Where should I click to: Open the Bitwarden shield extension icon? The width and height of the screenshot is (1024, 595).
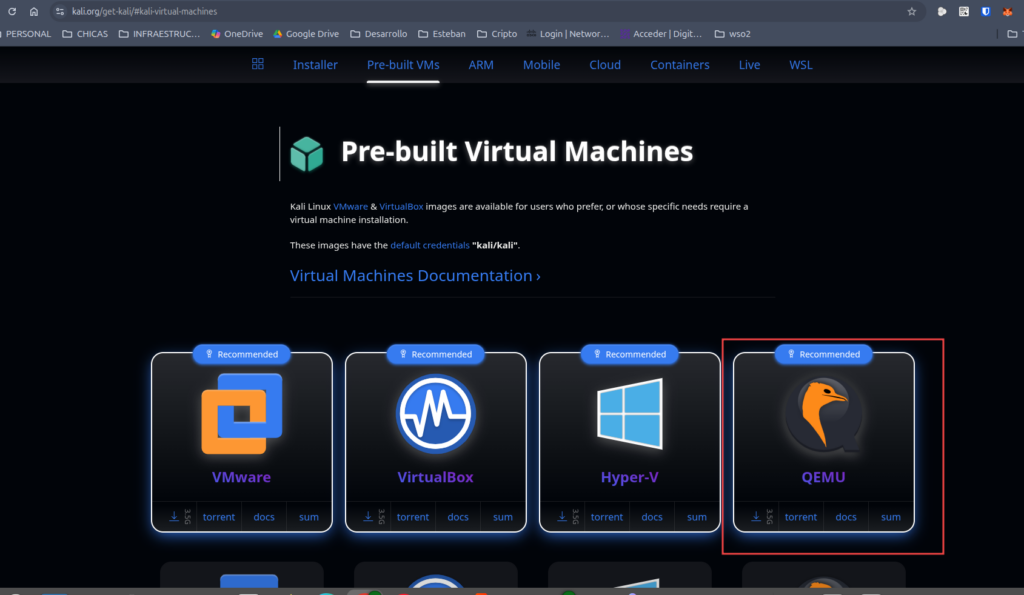point(985,11)
